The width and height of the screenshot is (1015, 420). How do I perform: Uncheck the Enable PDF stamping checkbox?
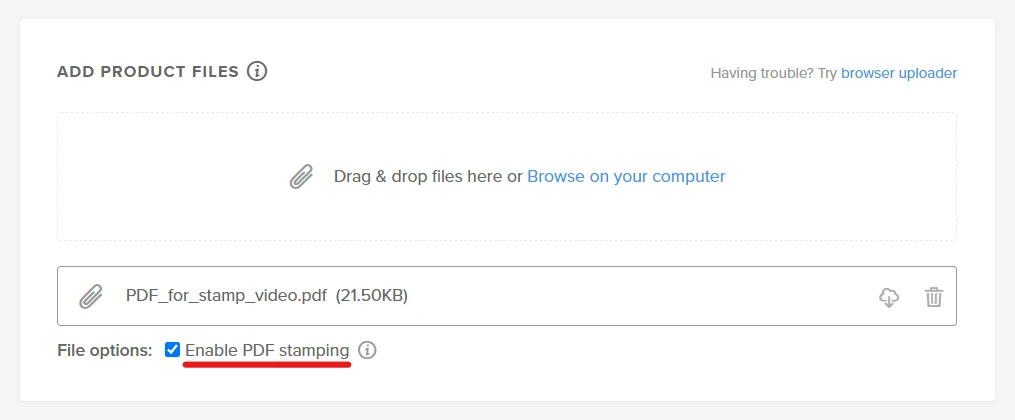coord(173,350)
